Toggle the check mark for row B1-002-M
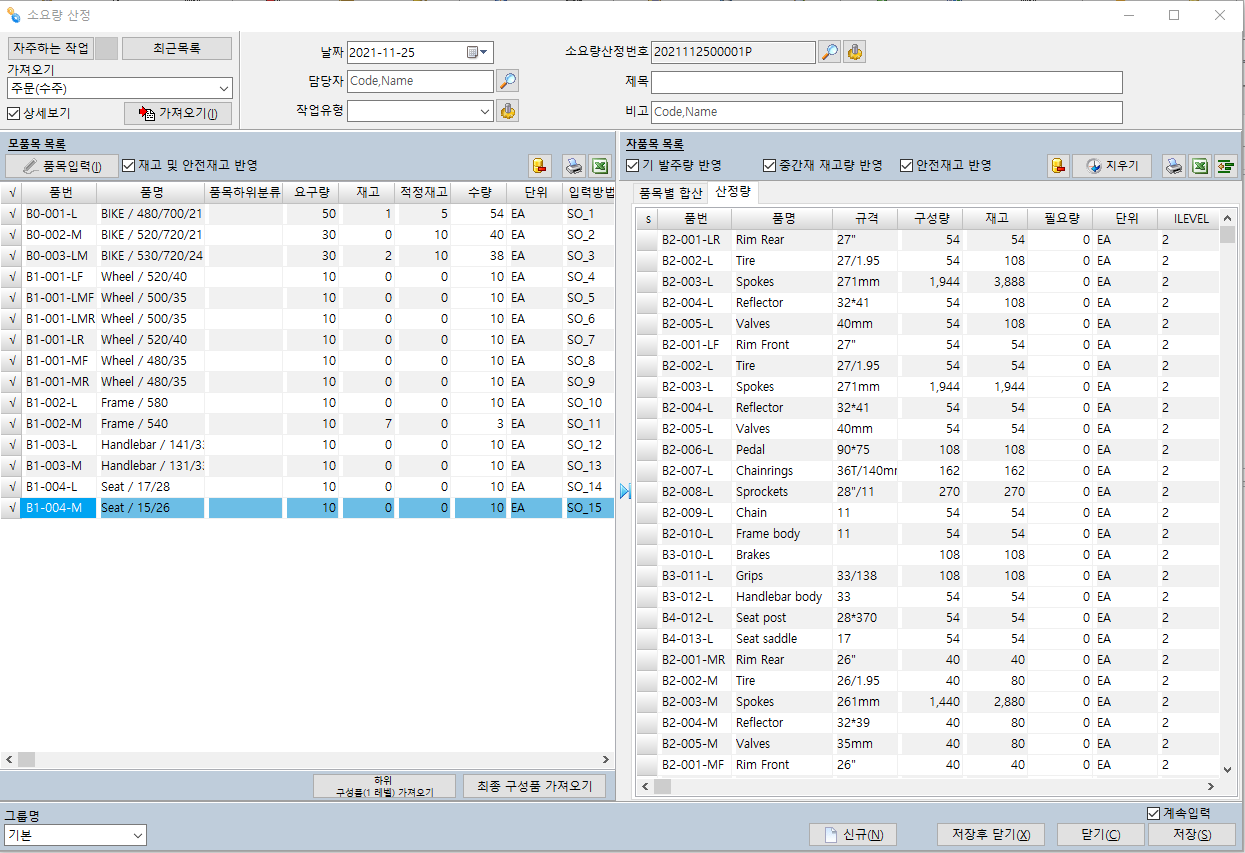 click(11, 423)
